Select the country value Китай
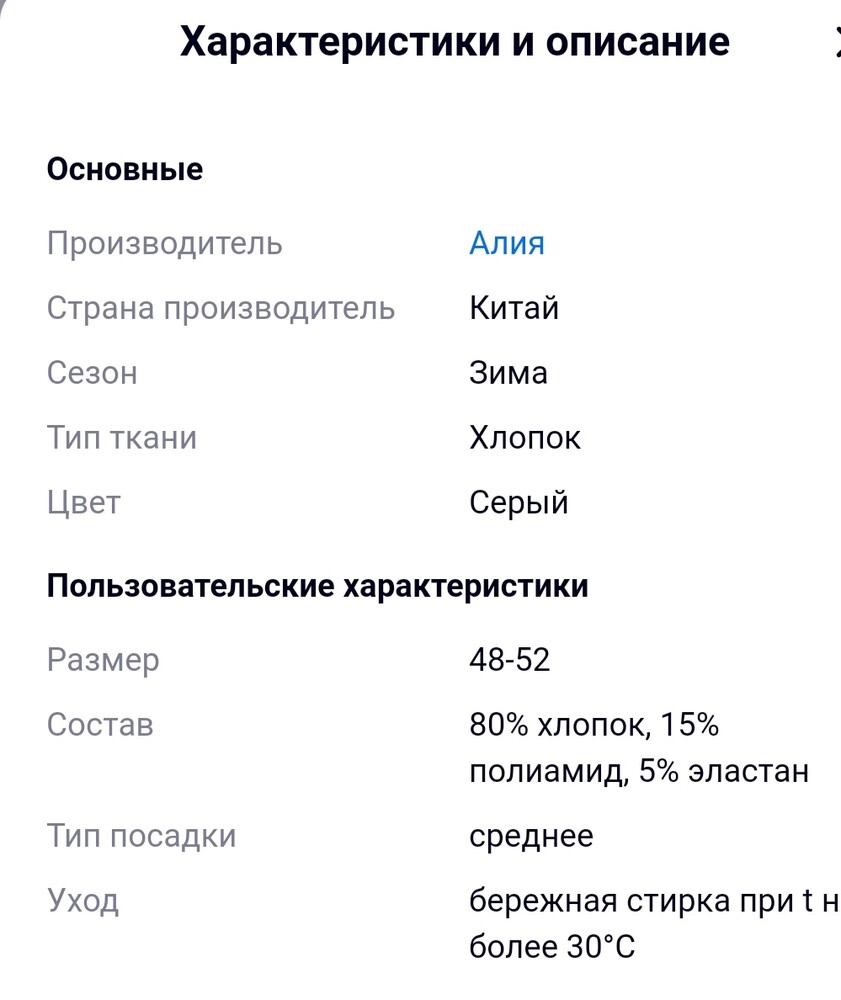 (513, 308)
